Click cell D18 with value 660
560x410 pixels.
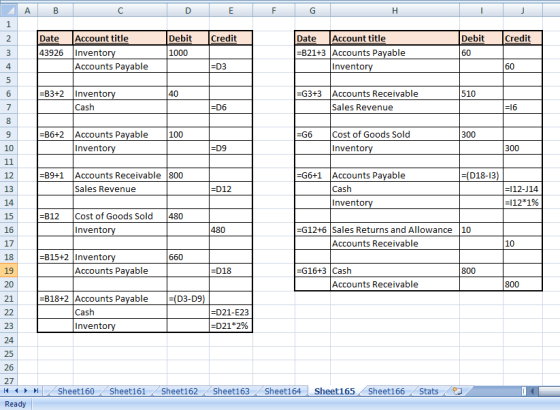click(188, 257)
